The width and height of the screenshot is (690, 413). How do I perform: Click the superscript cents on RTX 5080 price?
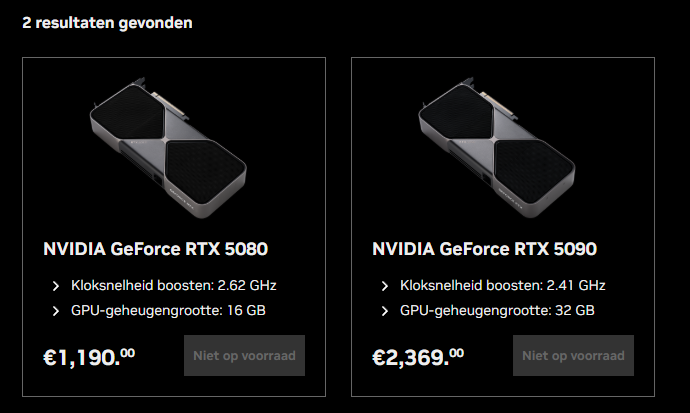point(128,352)
